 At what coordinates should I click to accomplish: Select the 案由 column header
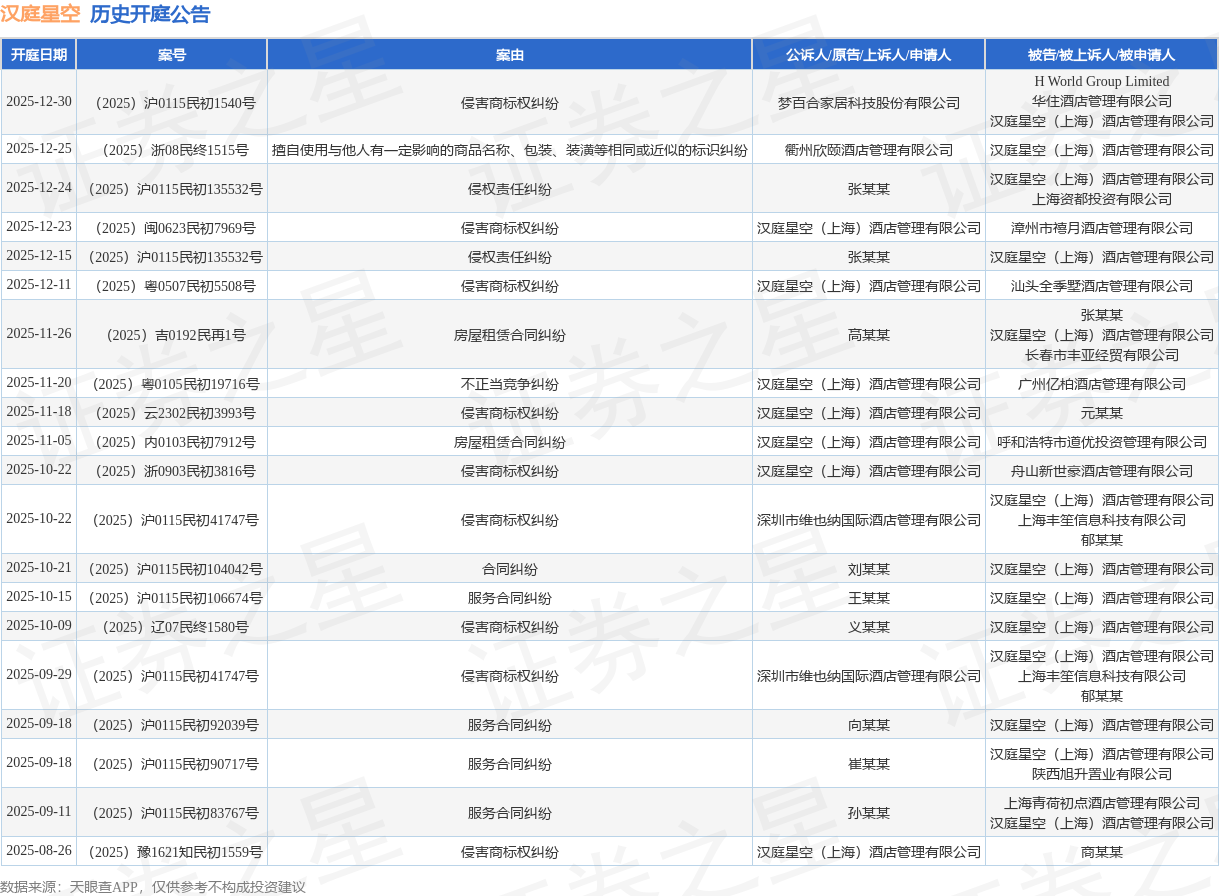[x=510, y=55]
